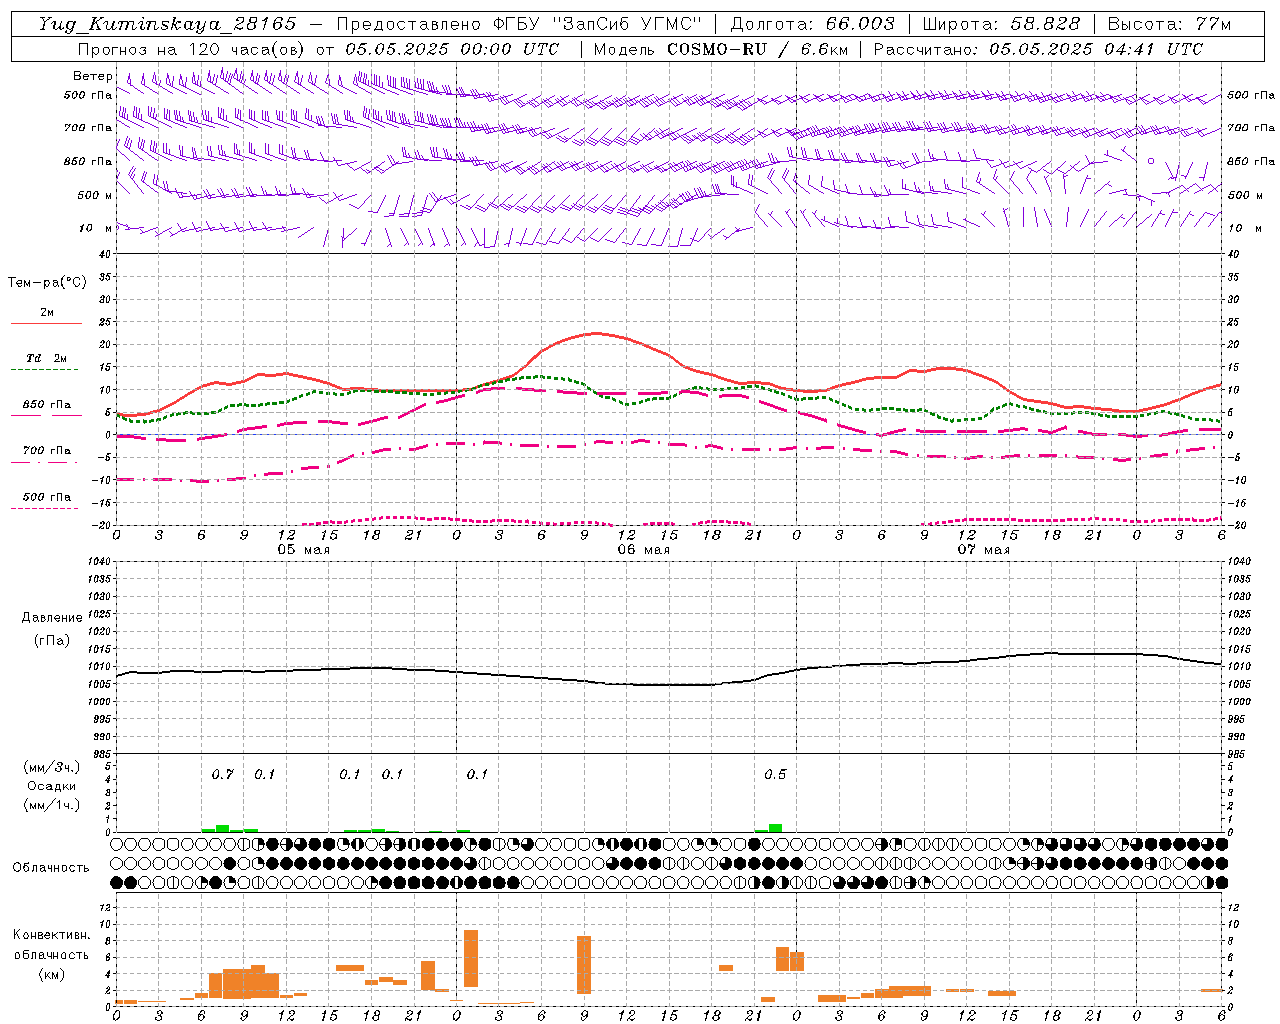The width and height of the screenshot is (1280, 1024).
Task: Click the 0.7 precipitation amount value
Action: click(x=222, y=774)
